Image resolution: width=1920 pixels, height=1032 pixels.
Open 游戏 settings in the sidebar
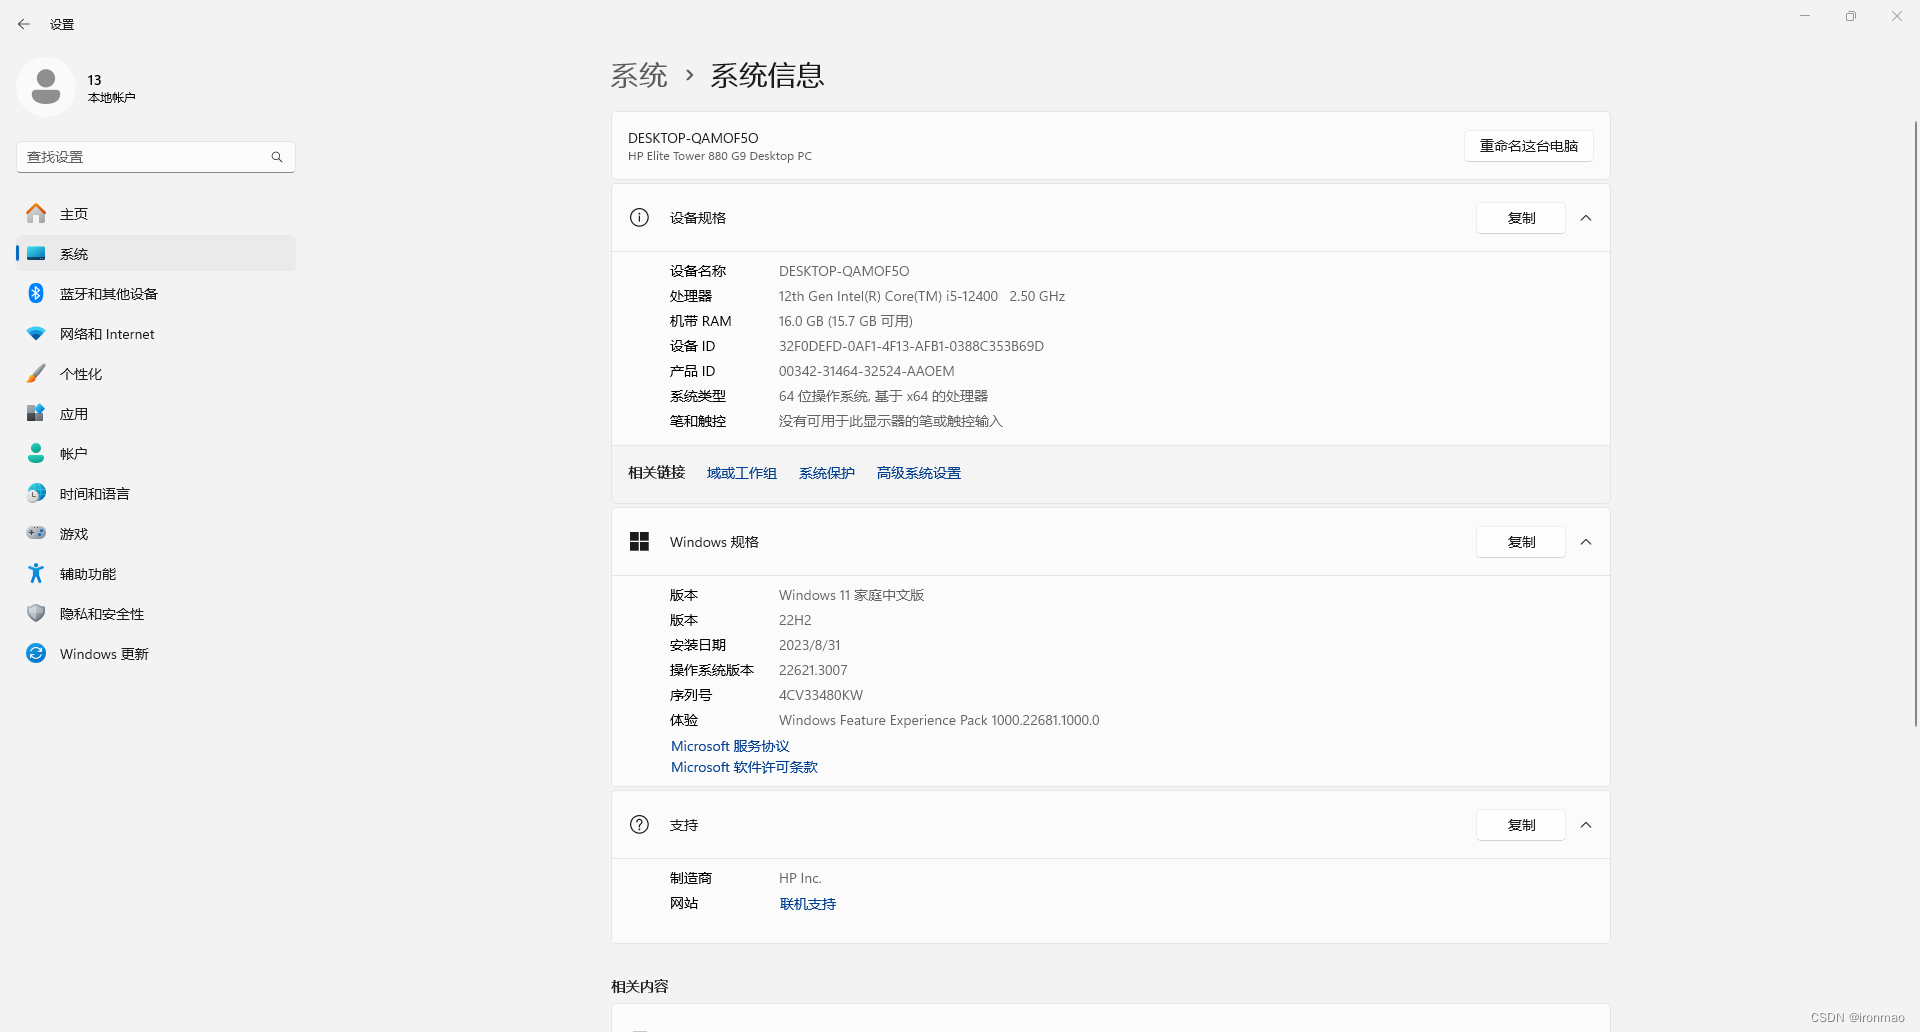(x=156, y=533)
